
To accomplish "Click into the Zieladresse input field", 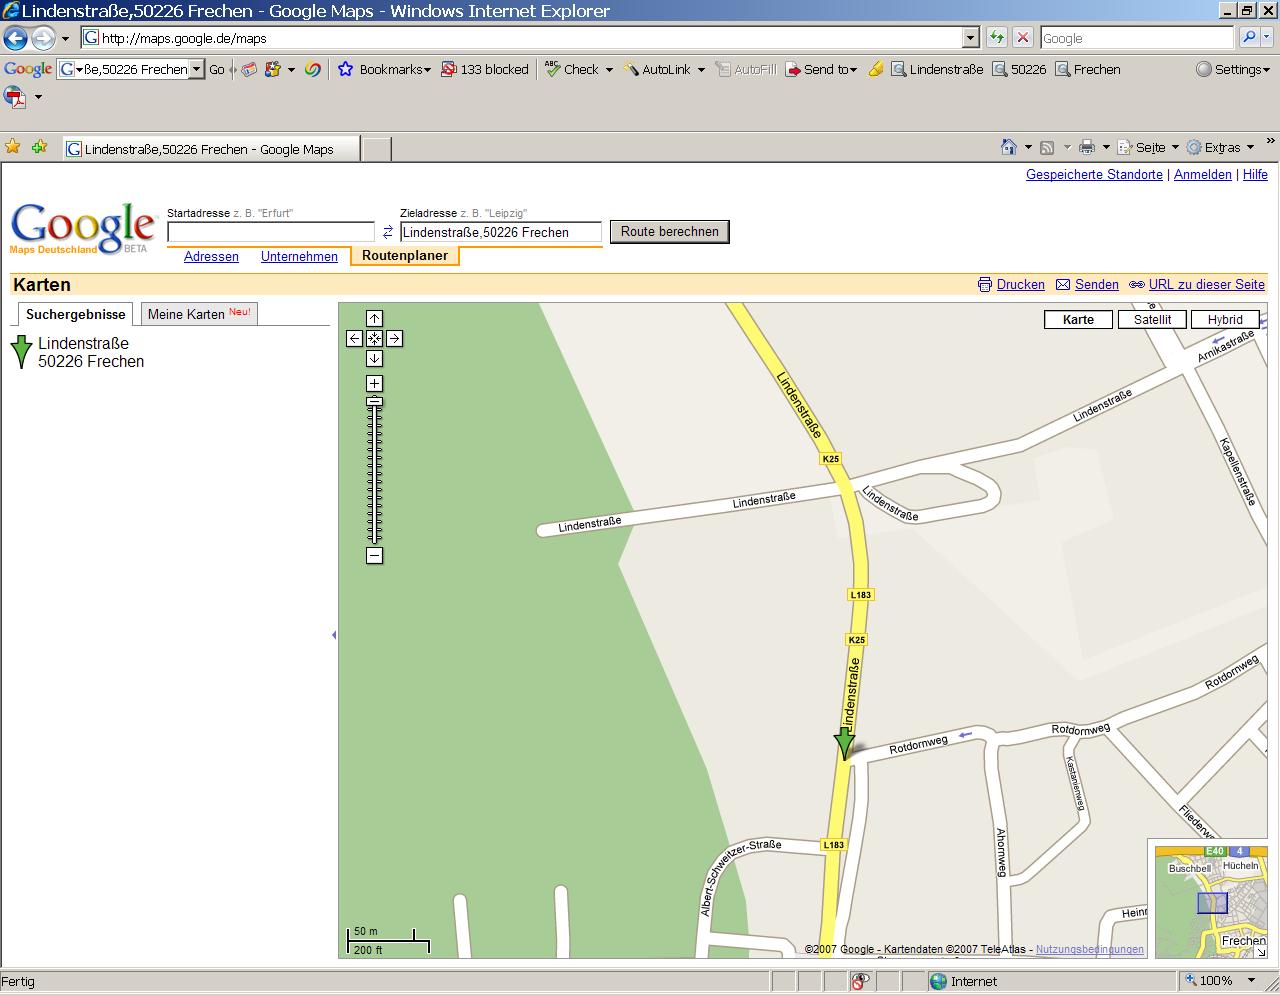I will click(x=501, y=232).
